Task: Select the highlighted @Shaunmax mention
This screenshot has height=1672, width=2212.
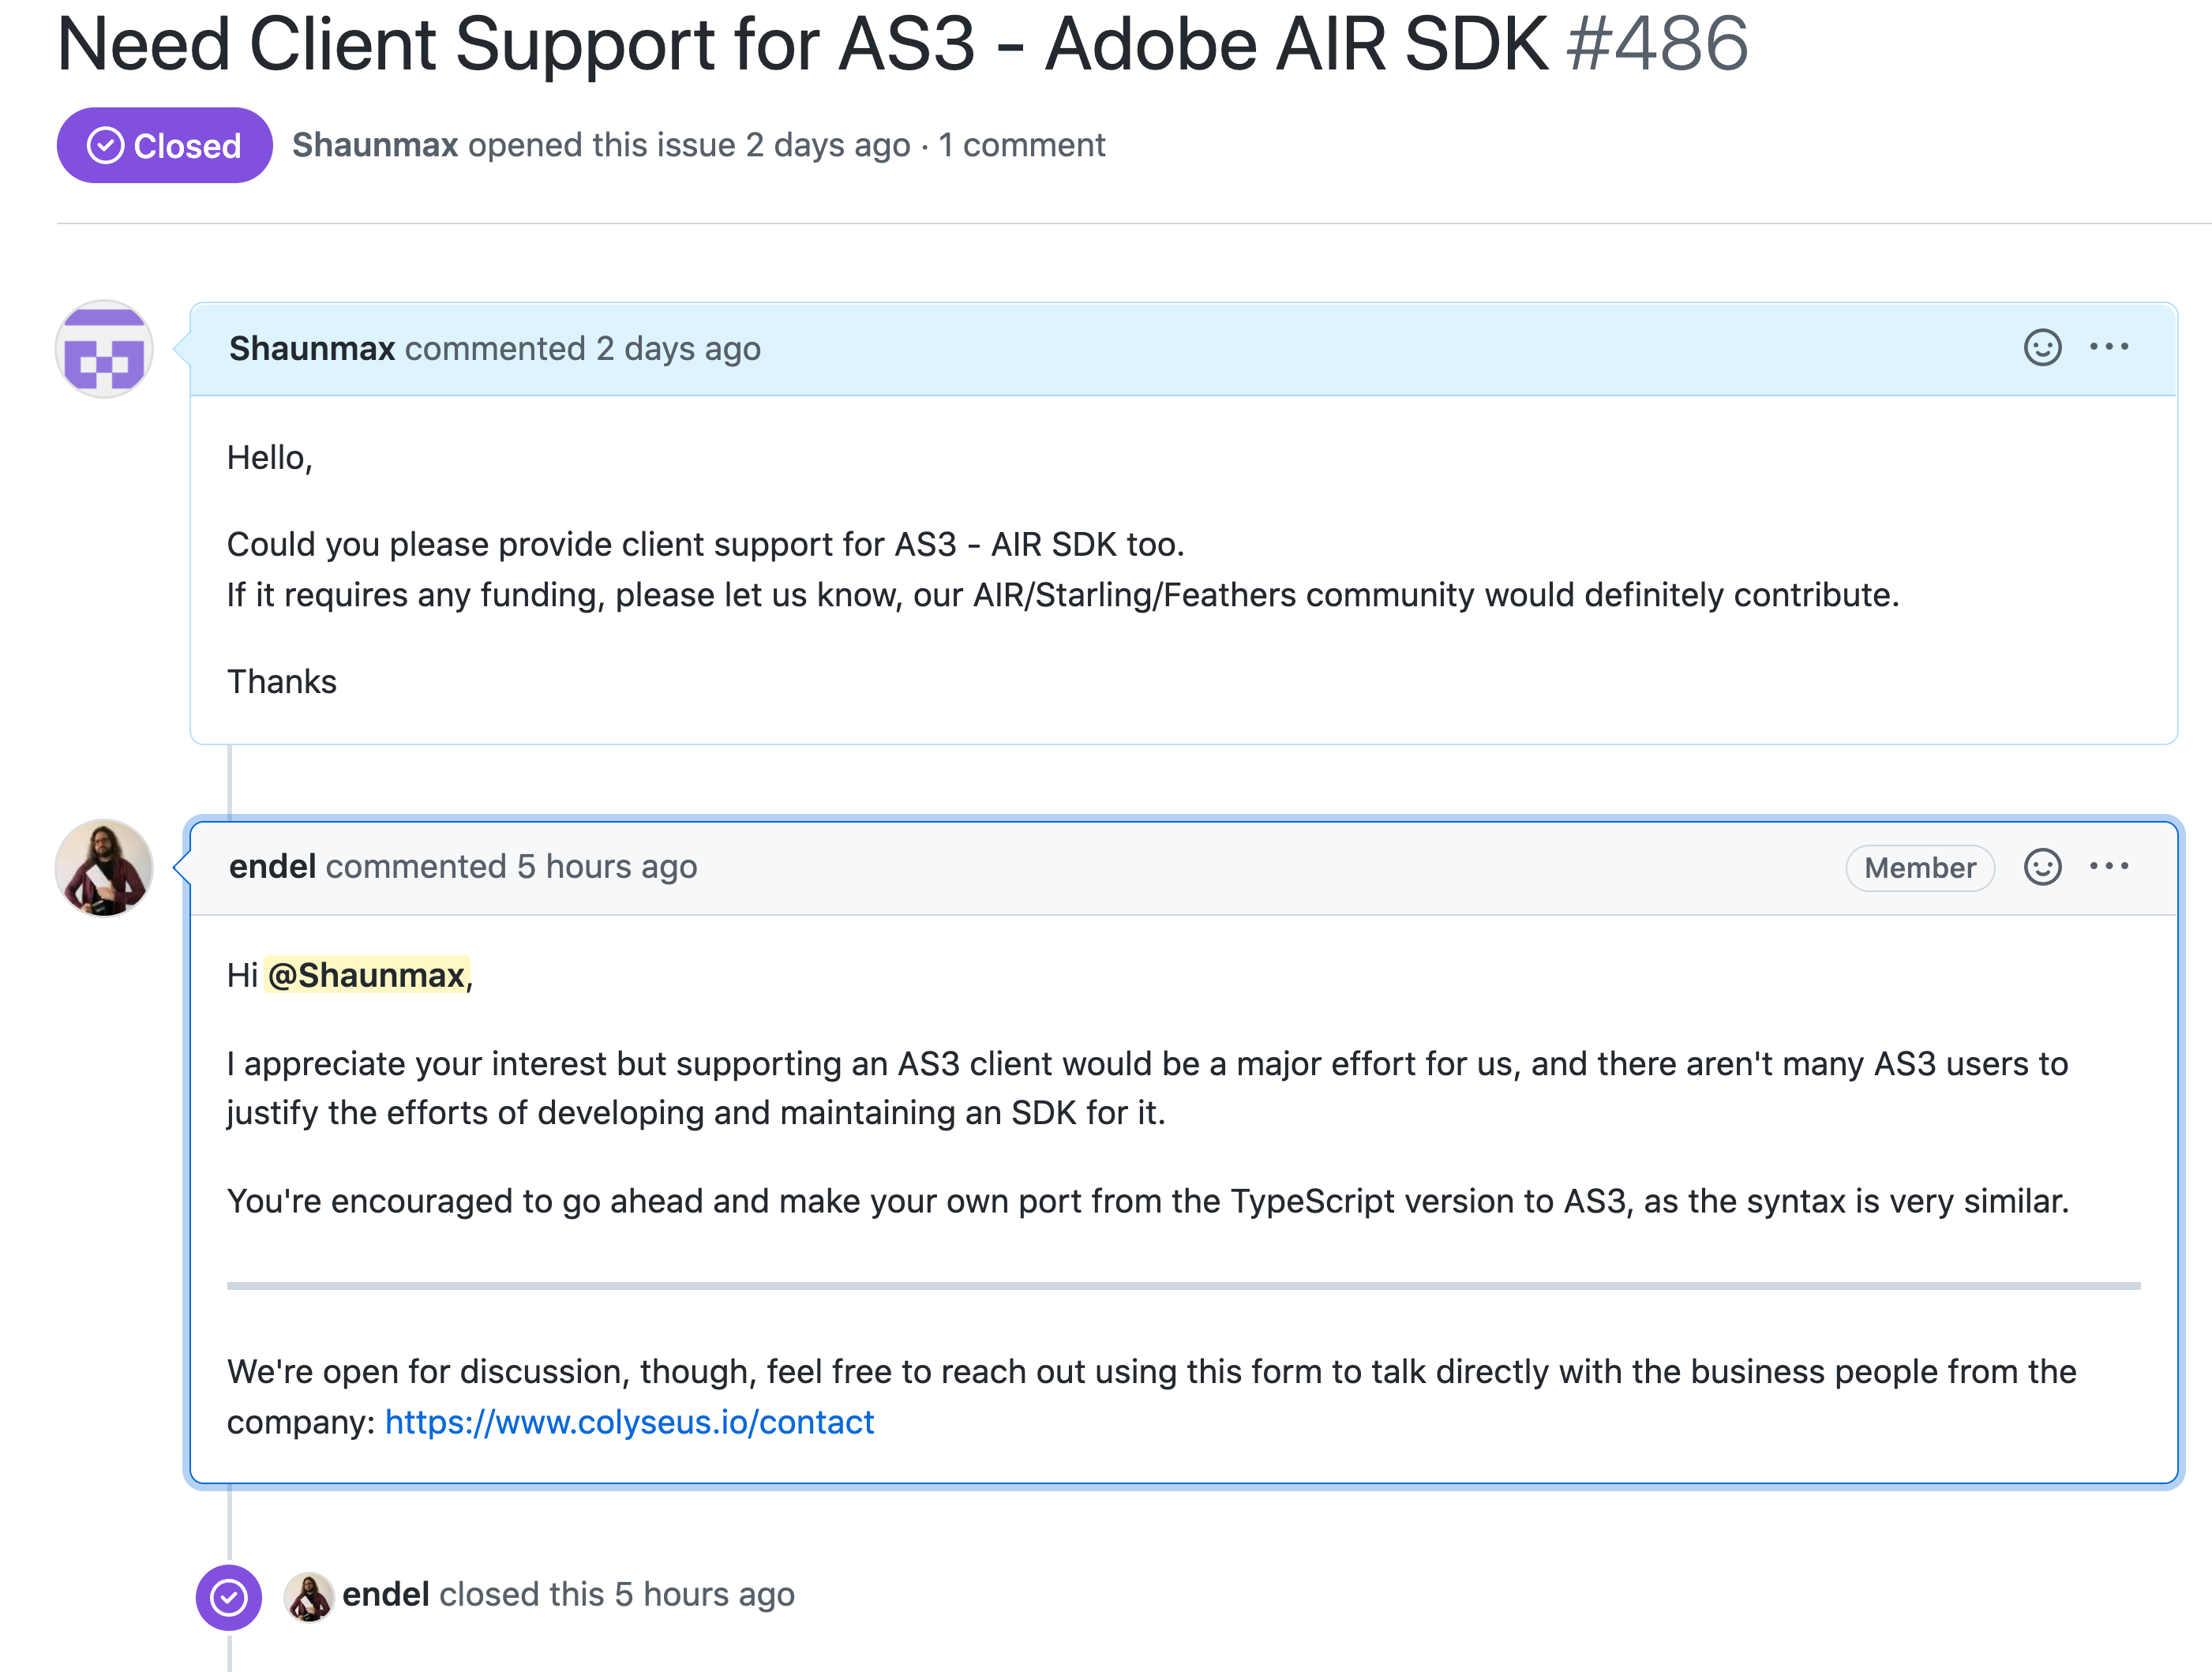Action: click(368, 976)
